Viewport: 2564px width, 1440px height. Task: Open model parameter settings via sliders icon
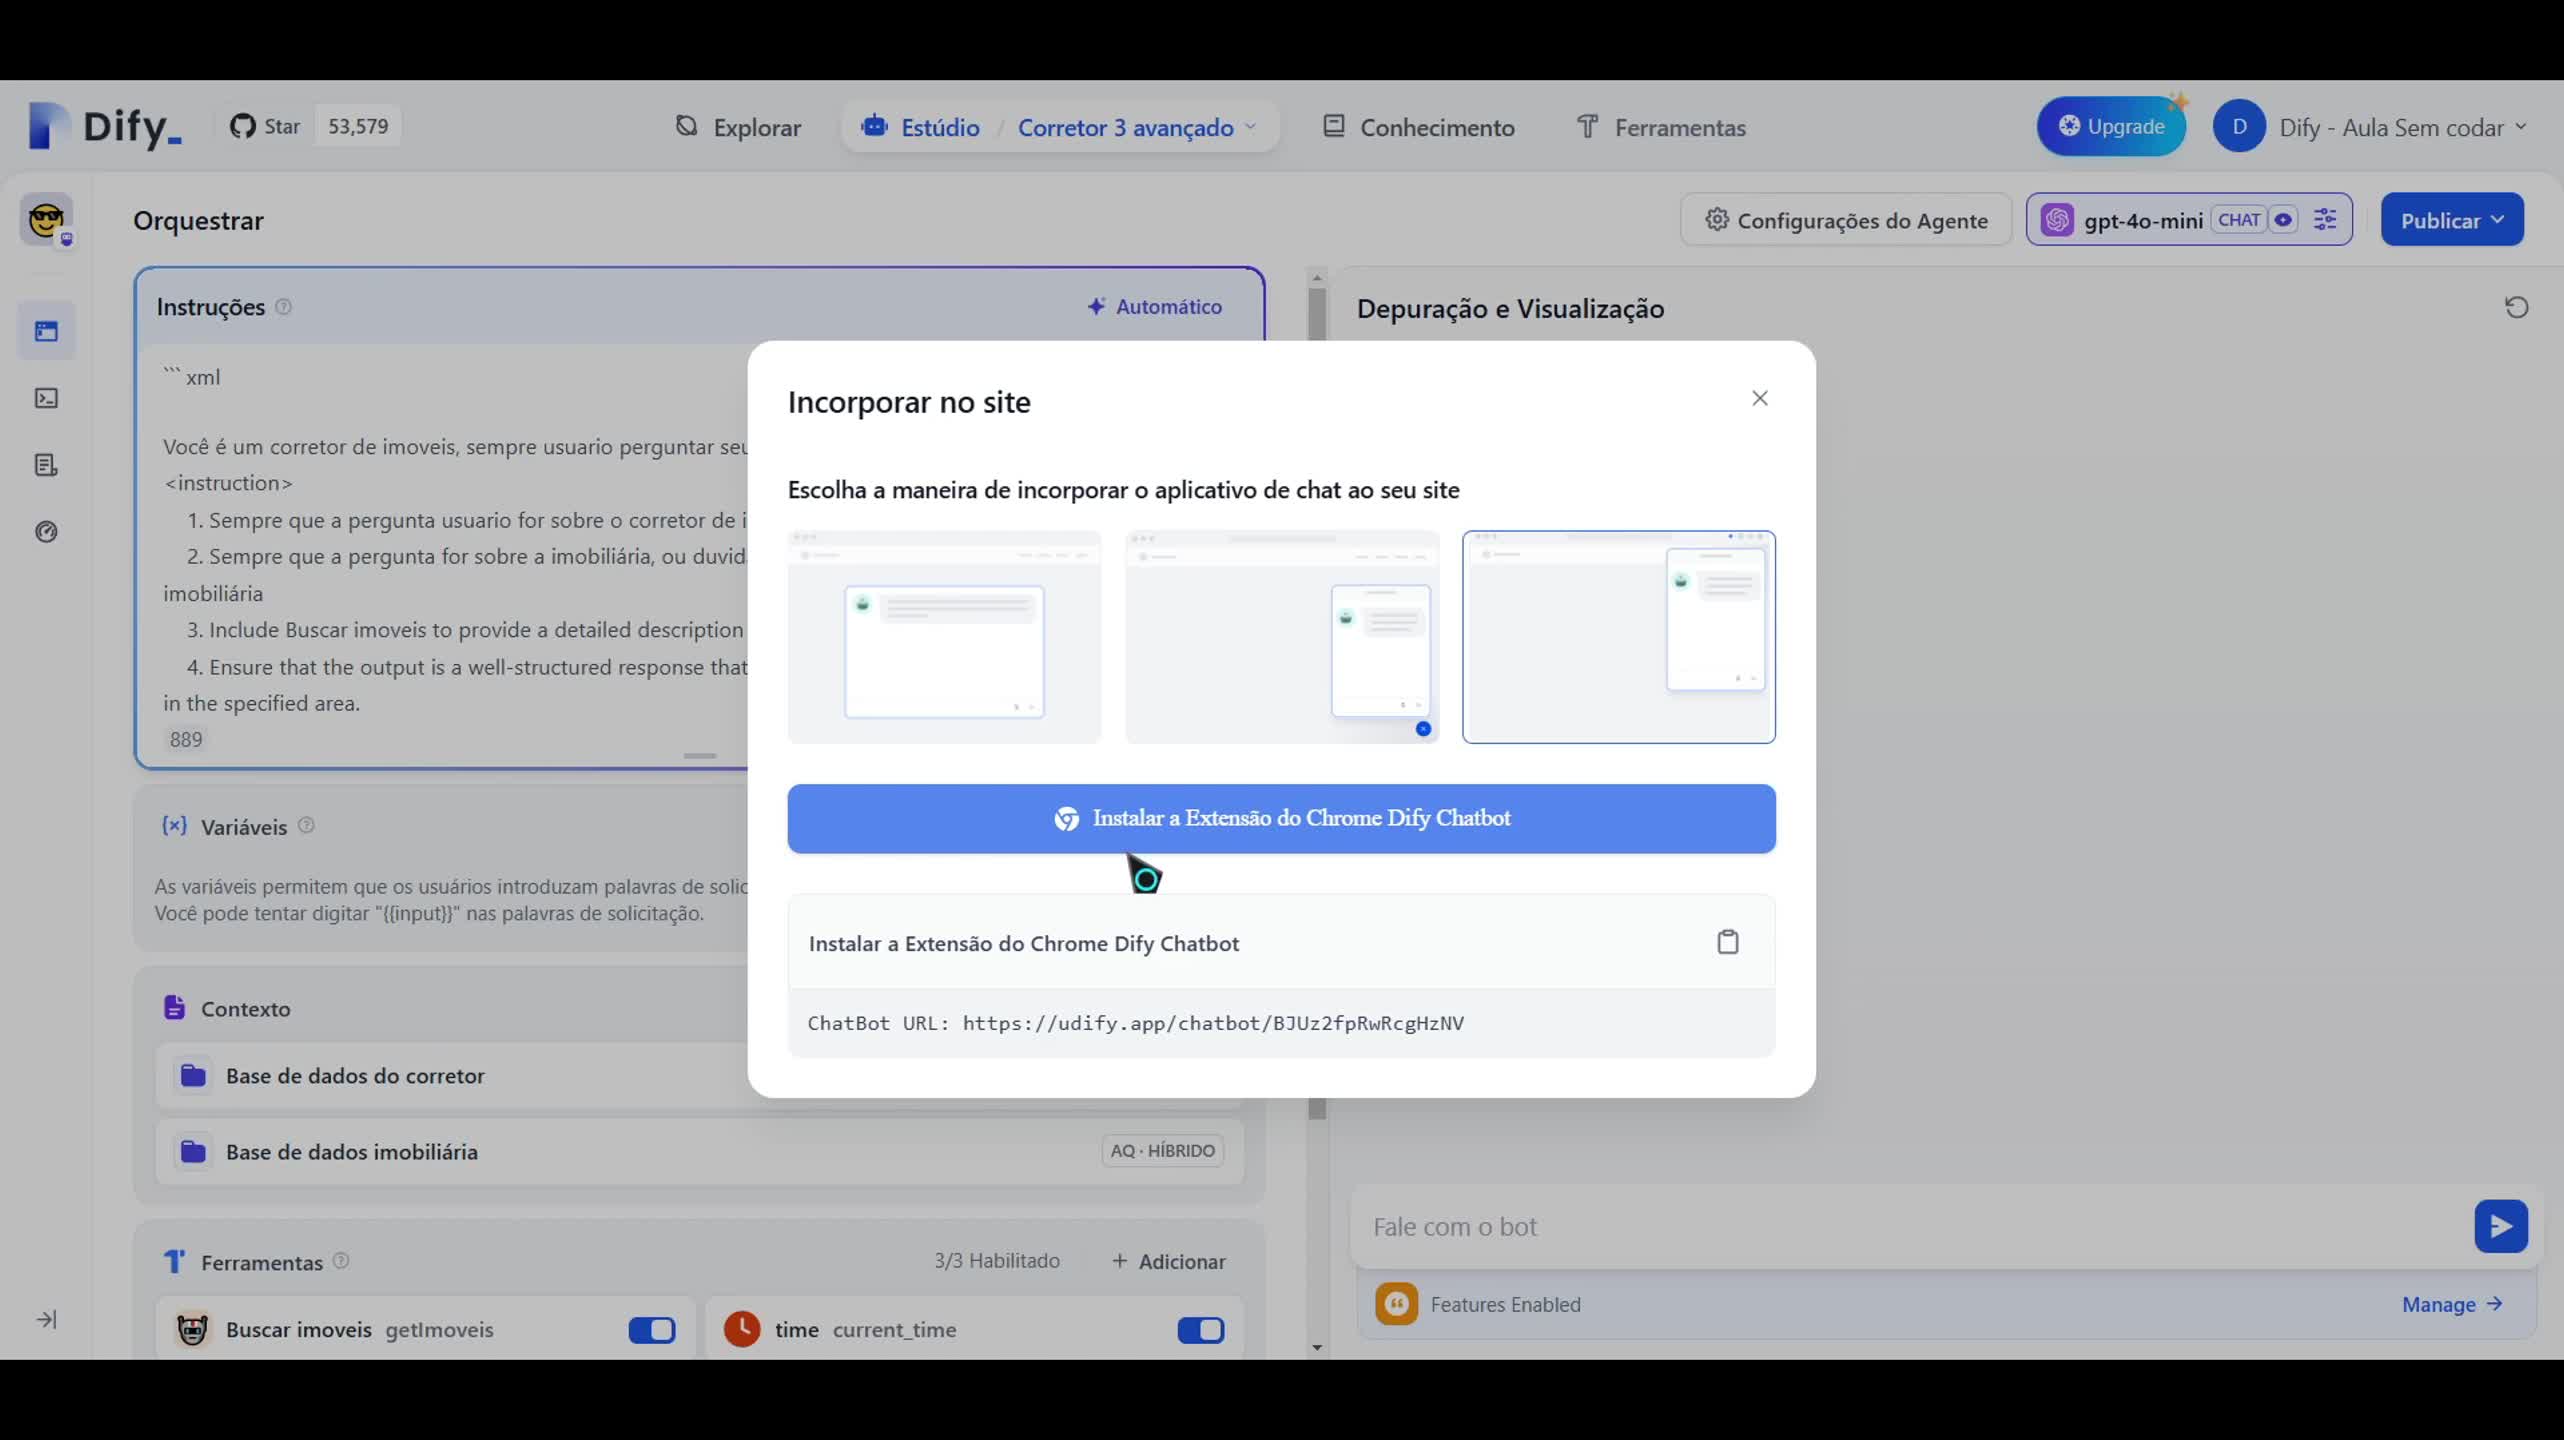tap(2325, 219)
